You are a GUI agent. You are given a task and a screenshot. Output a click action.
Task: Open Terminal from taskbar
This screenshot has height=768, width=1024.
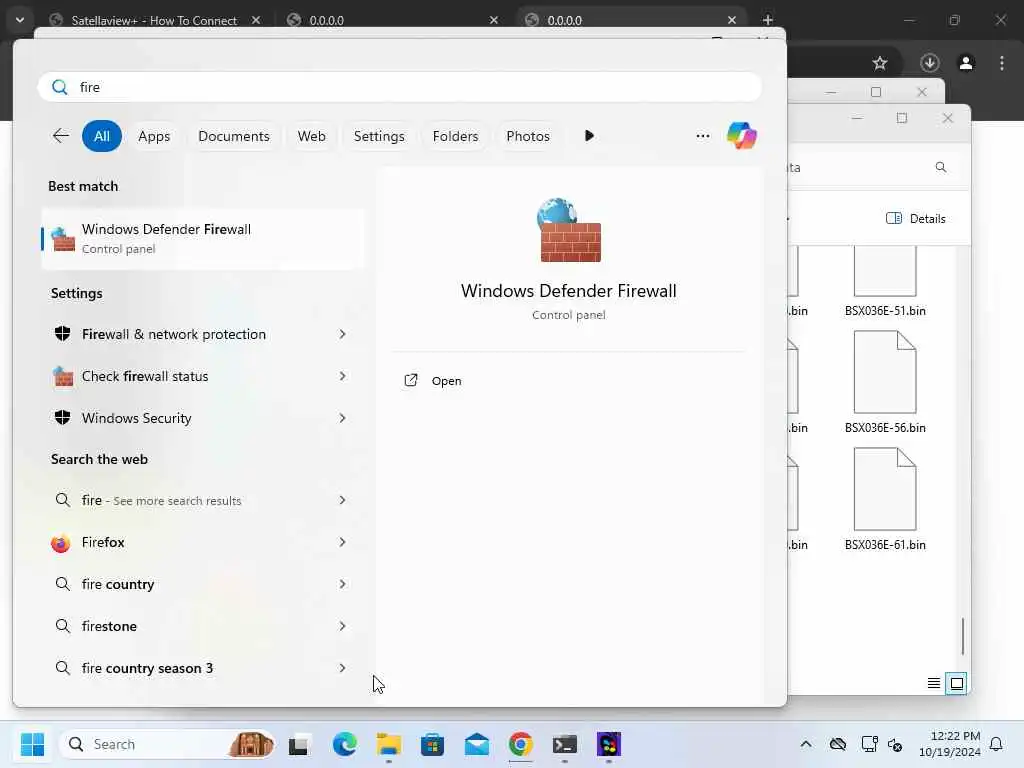pos(564,744)
